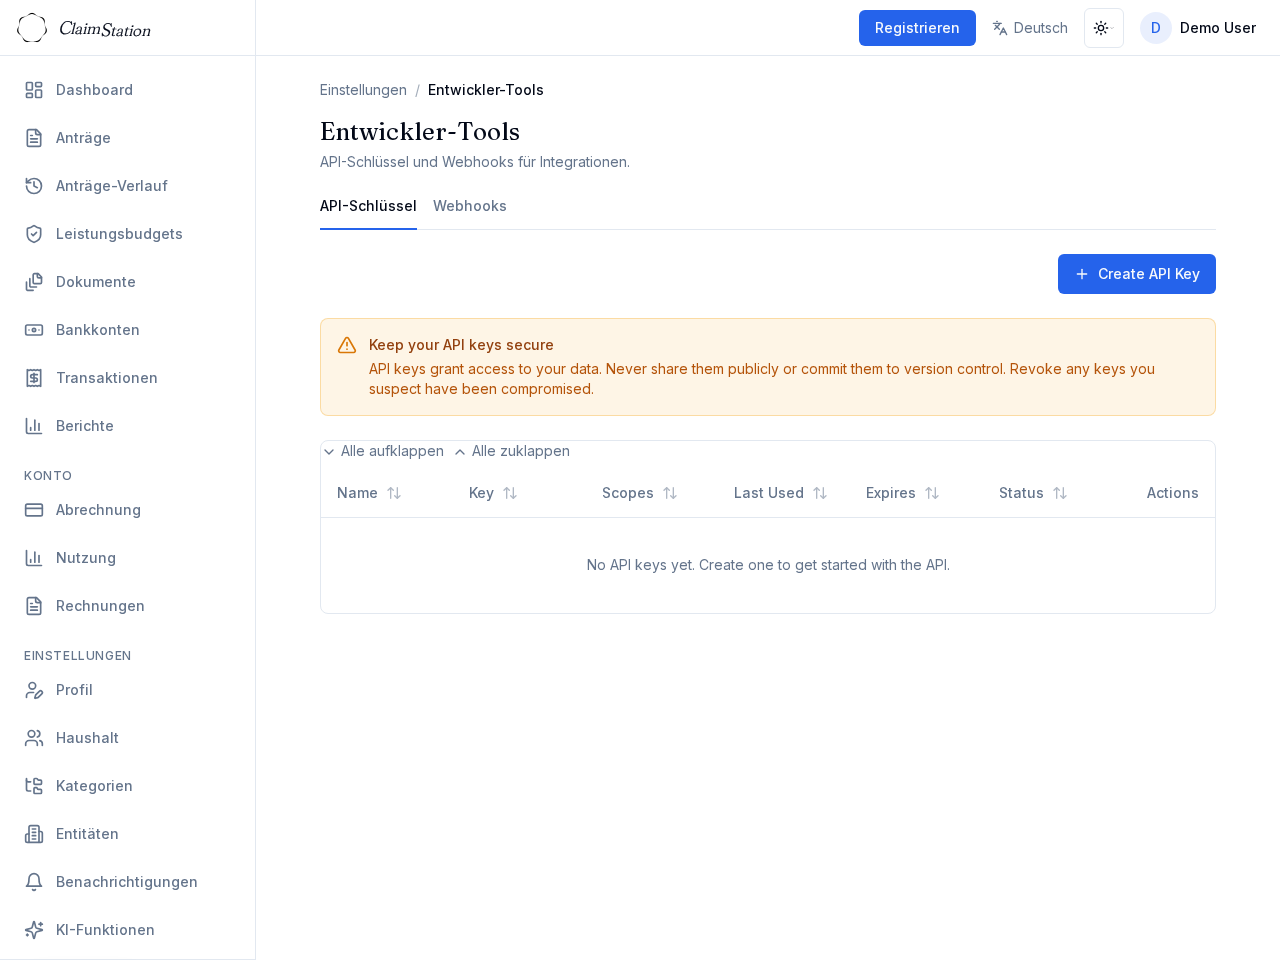Image resolution: width=1280 pixels, height=960 pixels.
Task: Collapse all rows with Alle zuklappen
Action: tap(512, 451)
